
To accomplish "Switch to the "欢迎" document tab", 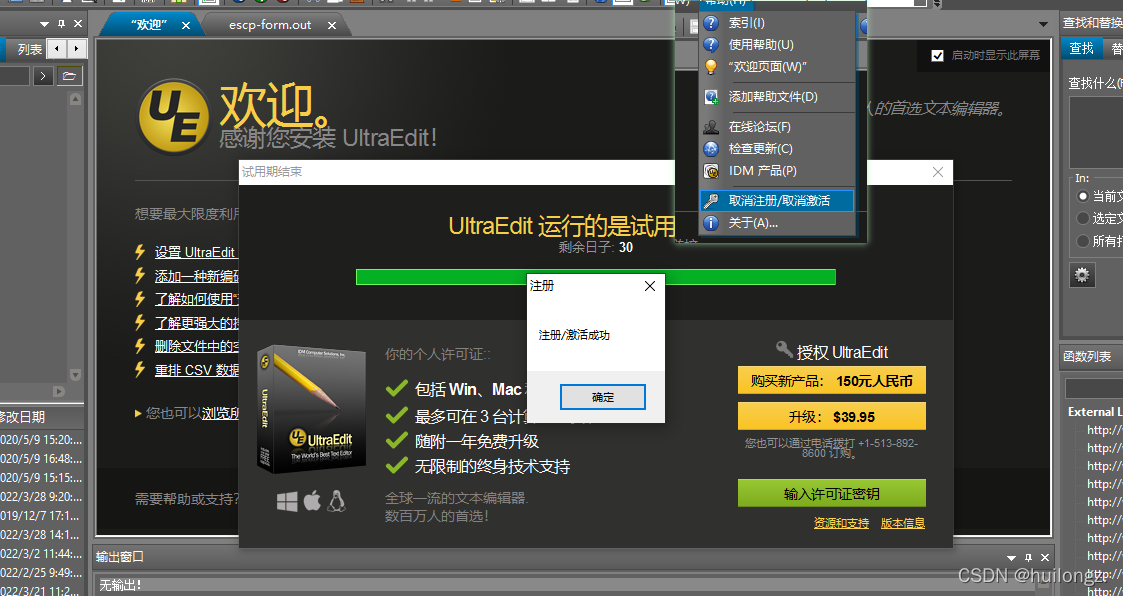I will (x=149, y=25).
